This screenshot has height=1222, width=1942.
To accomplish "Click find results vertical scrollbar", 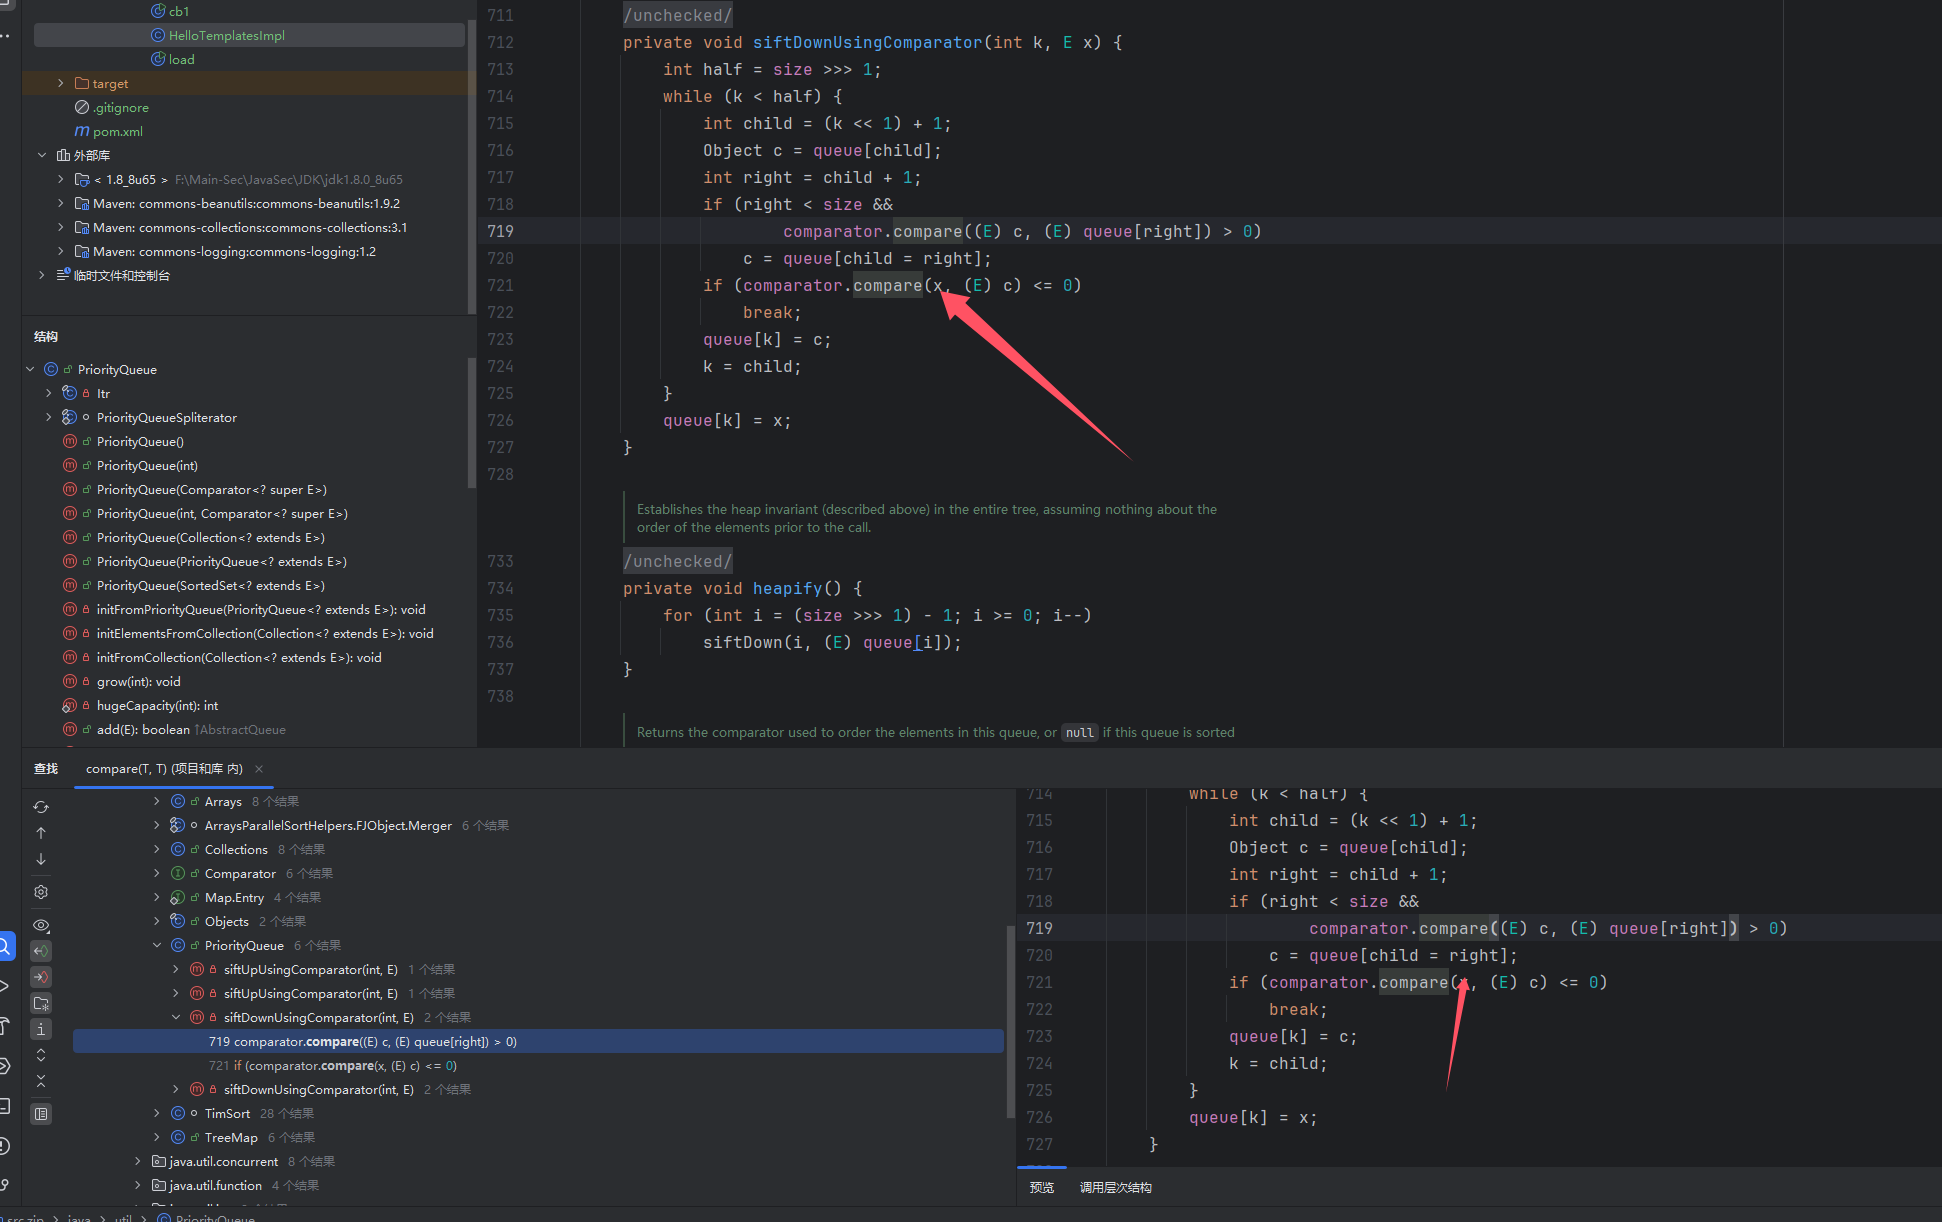I will point(1010,1021).
